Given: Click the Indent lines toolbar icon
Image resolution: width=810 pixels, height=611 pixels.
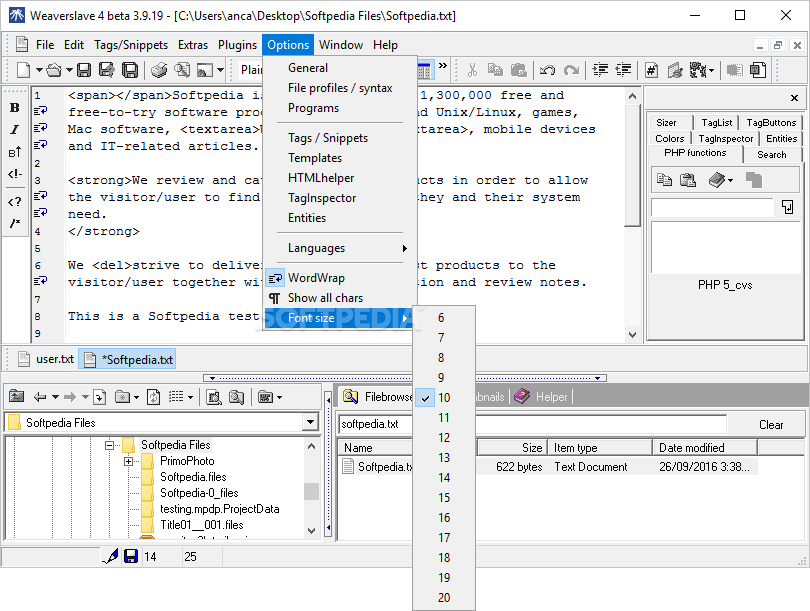Looking at the screenshot, I should [x=600, y=70].
